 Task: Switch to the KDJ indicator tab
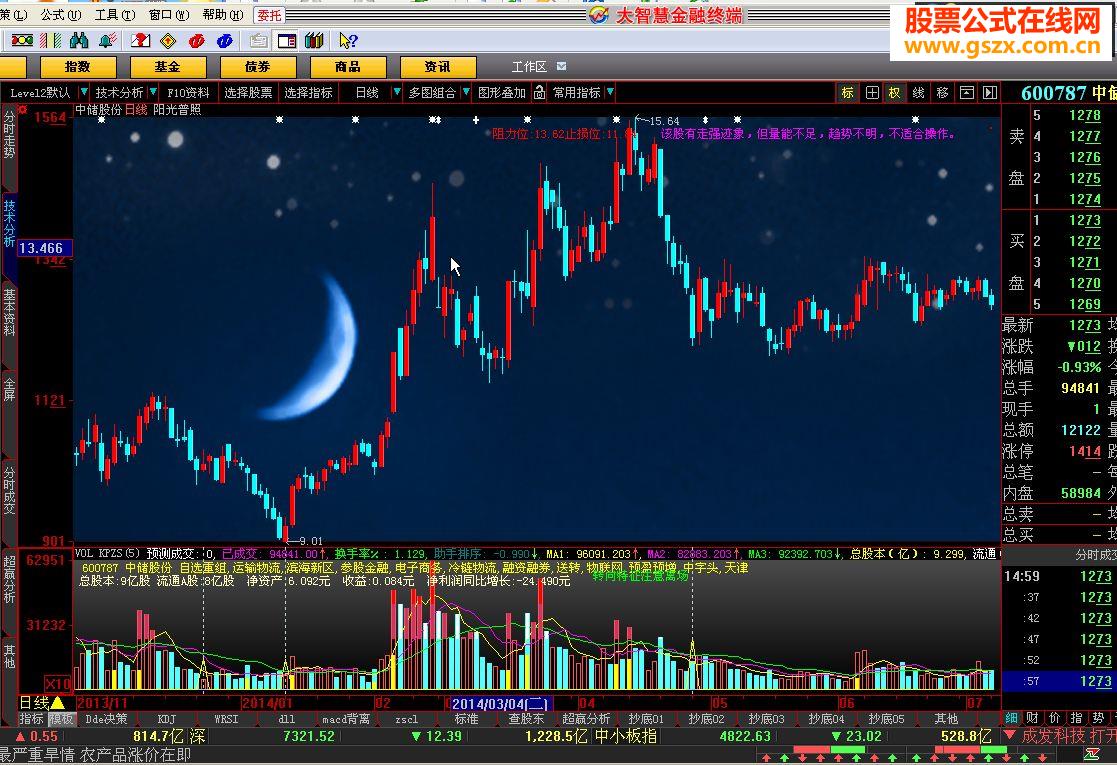point(166,719)
